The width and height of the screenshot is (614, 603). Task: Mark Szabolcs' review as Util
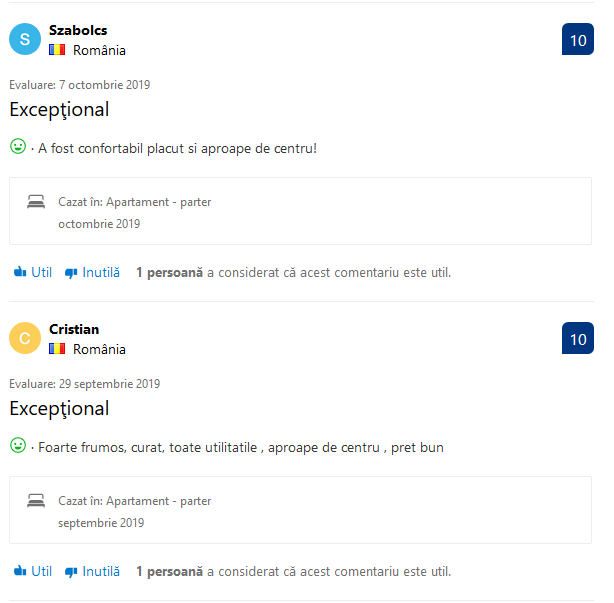(33, 272)
